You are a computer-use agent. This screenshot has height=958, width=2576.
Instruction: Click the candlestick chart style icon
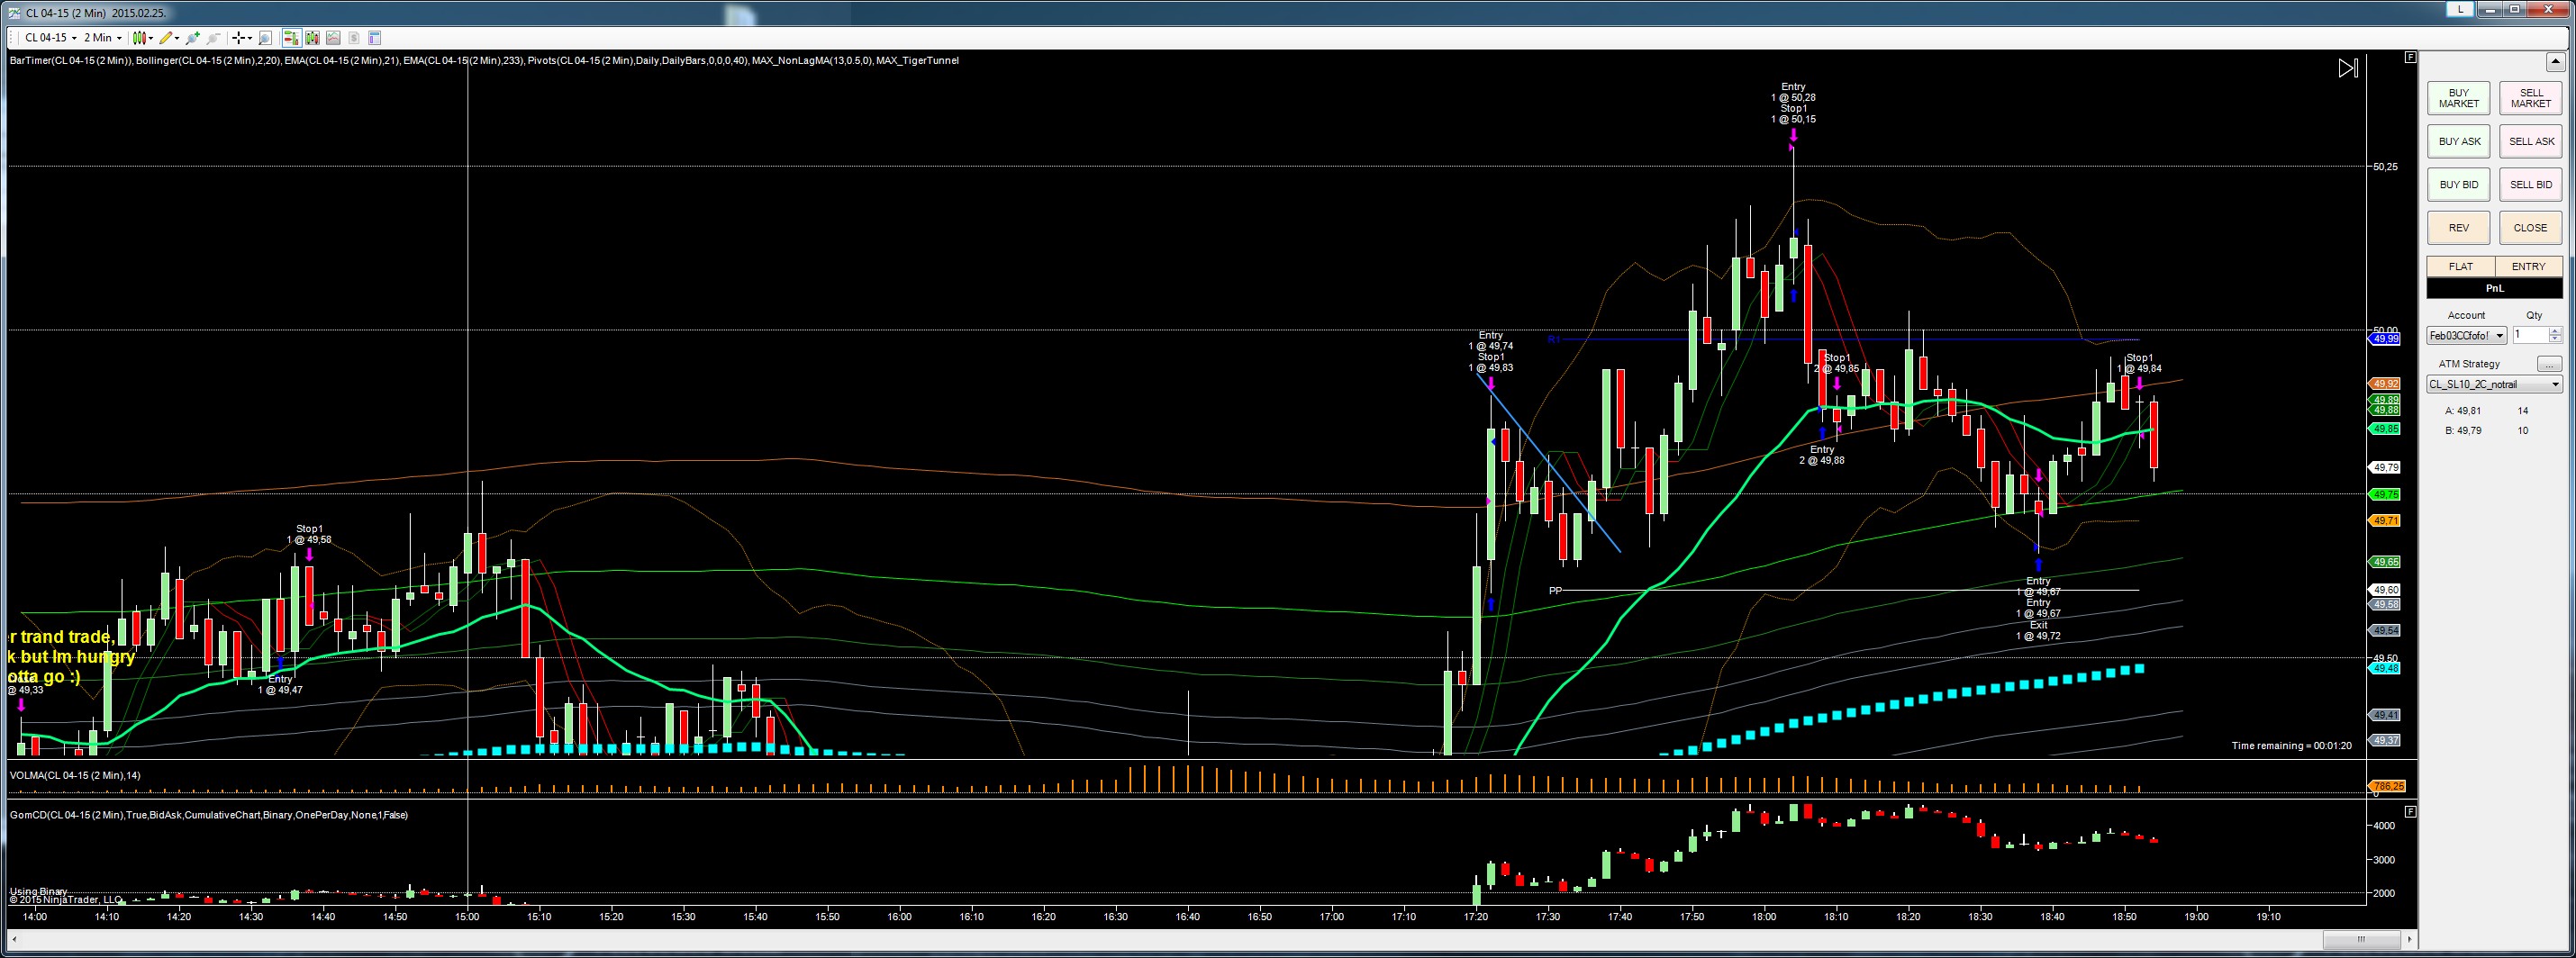click(140, 38)
